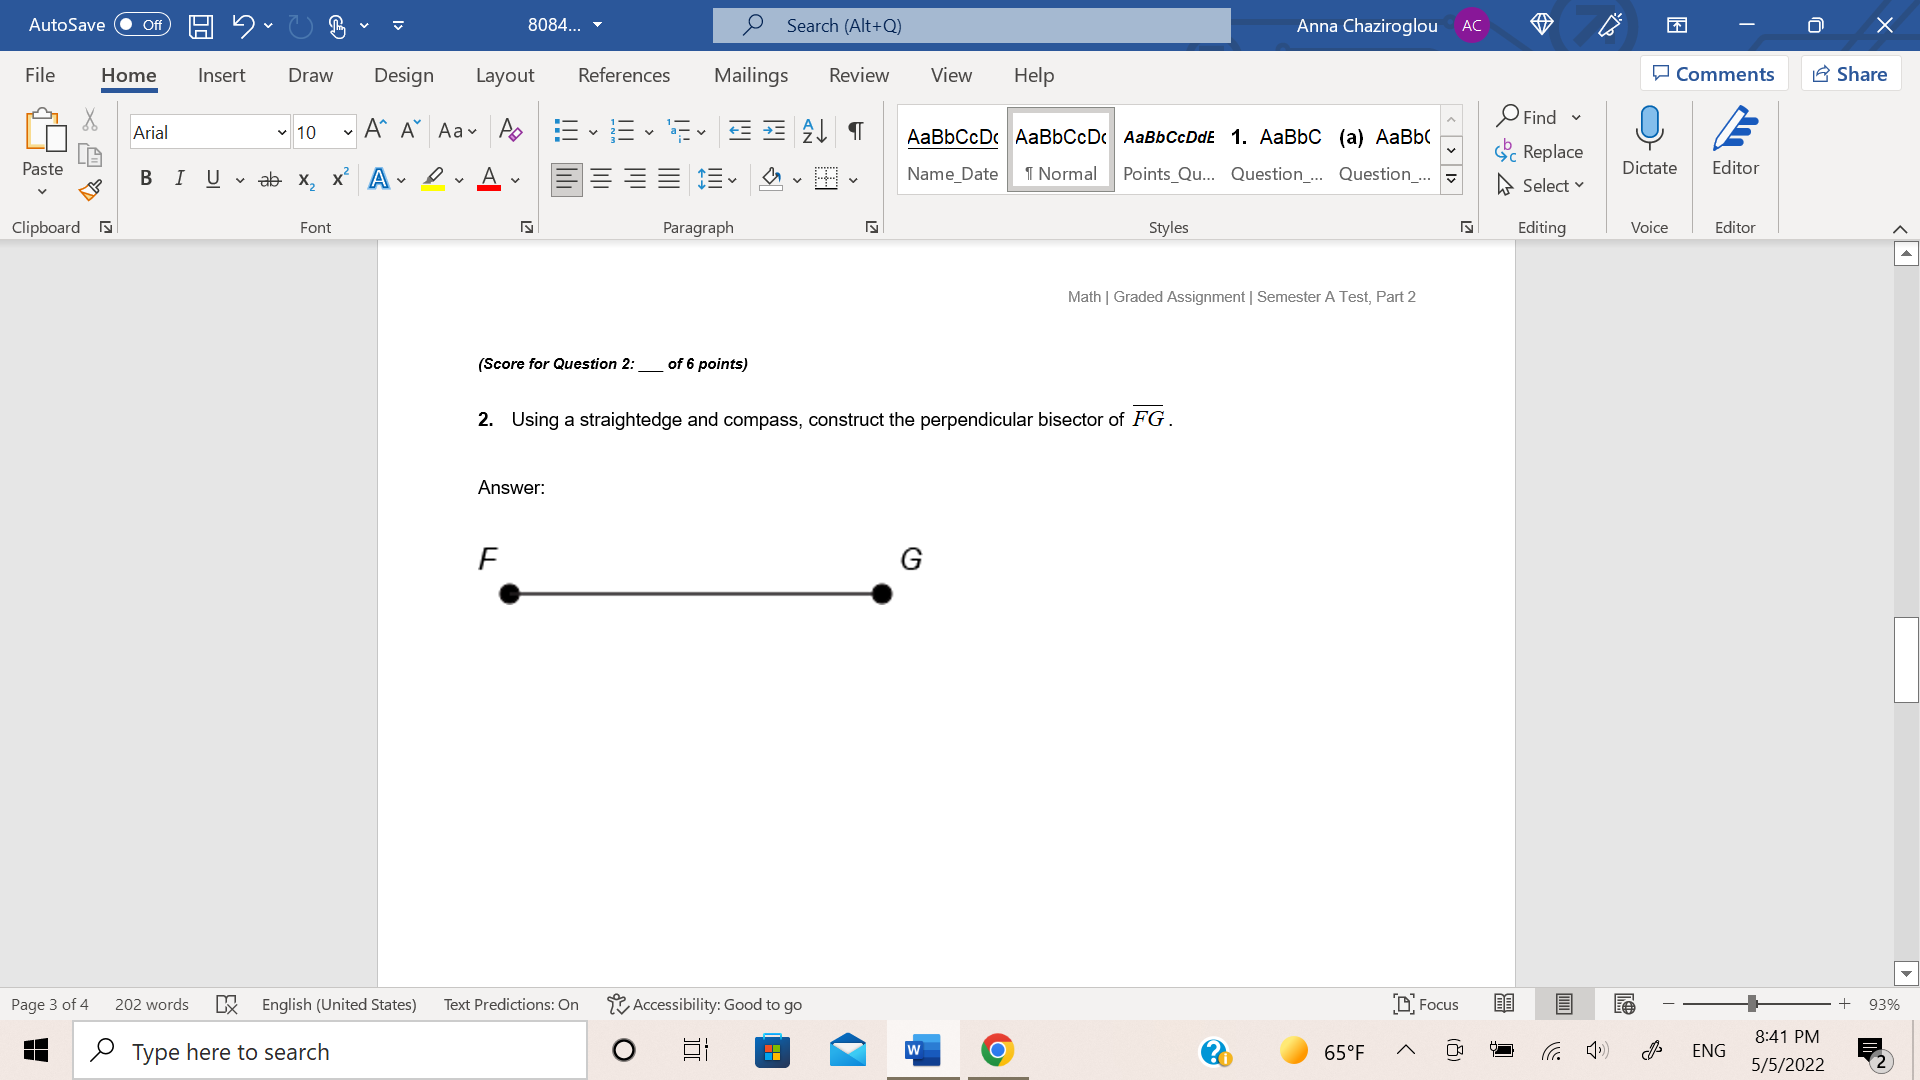Expand the Font Color dropdown arrow
Screen dimensions: 1920x1080
[513, 180]
